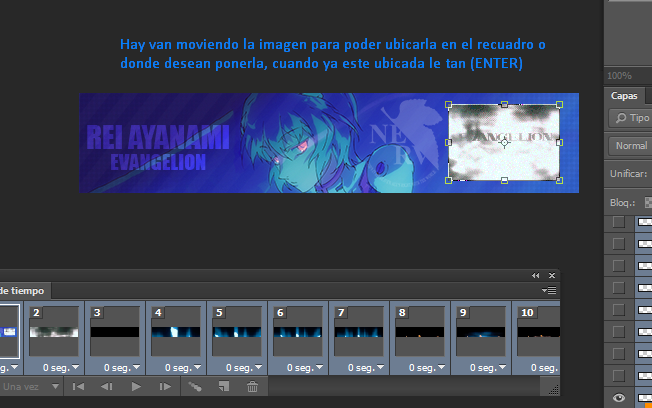652x408 pixels.
Task: Select frame 3 thumbnail
Action: click(x=115, y=331)
